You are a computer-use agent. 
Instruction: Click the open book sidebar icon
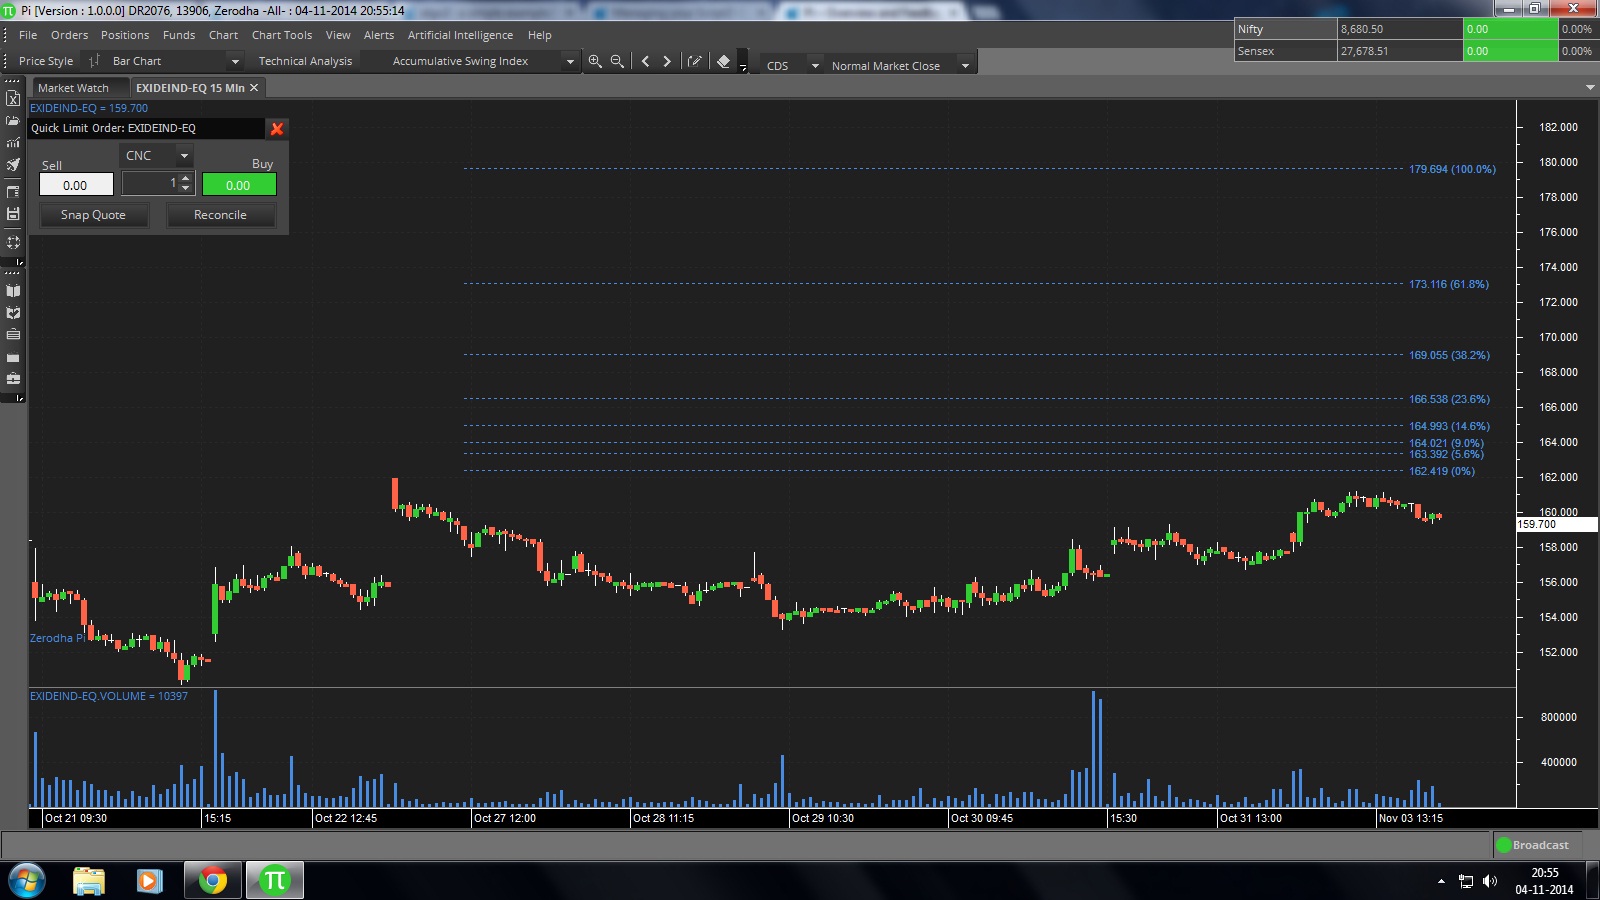pyautogui.click(x=13, y=291)
